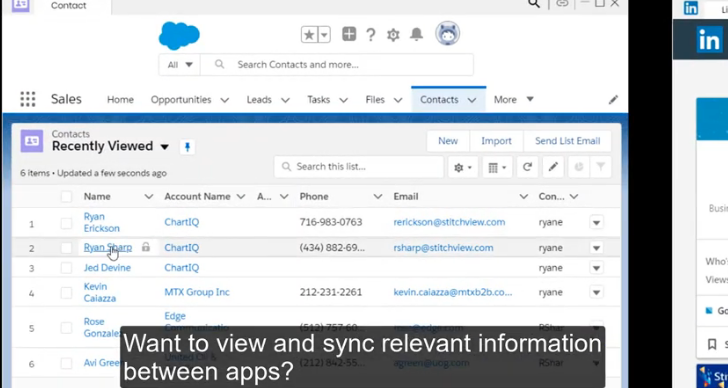
Task: Open the Setup gear icon
Action: 393,35
